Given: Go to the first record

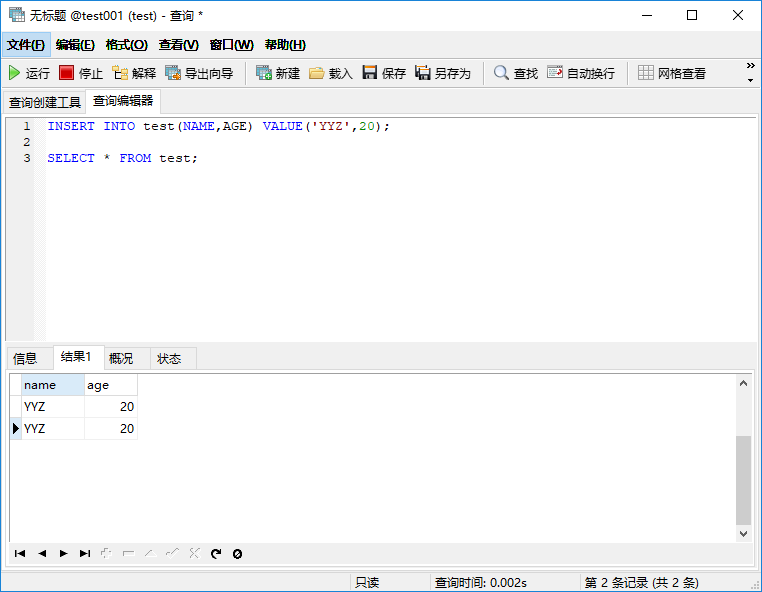Looking at the screenshot, I should point(20,553).
